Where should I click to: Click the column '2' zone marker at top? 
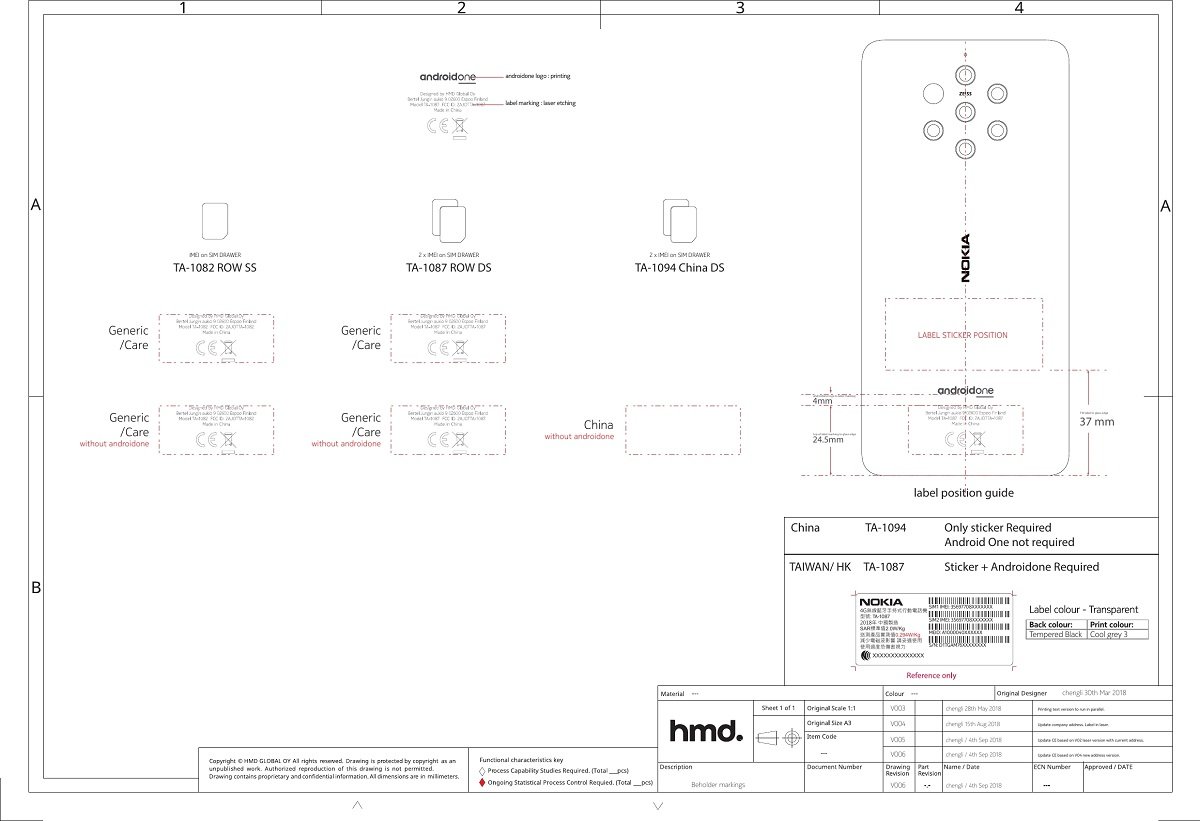tap(461, 8)
